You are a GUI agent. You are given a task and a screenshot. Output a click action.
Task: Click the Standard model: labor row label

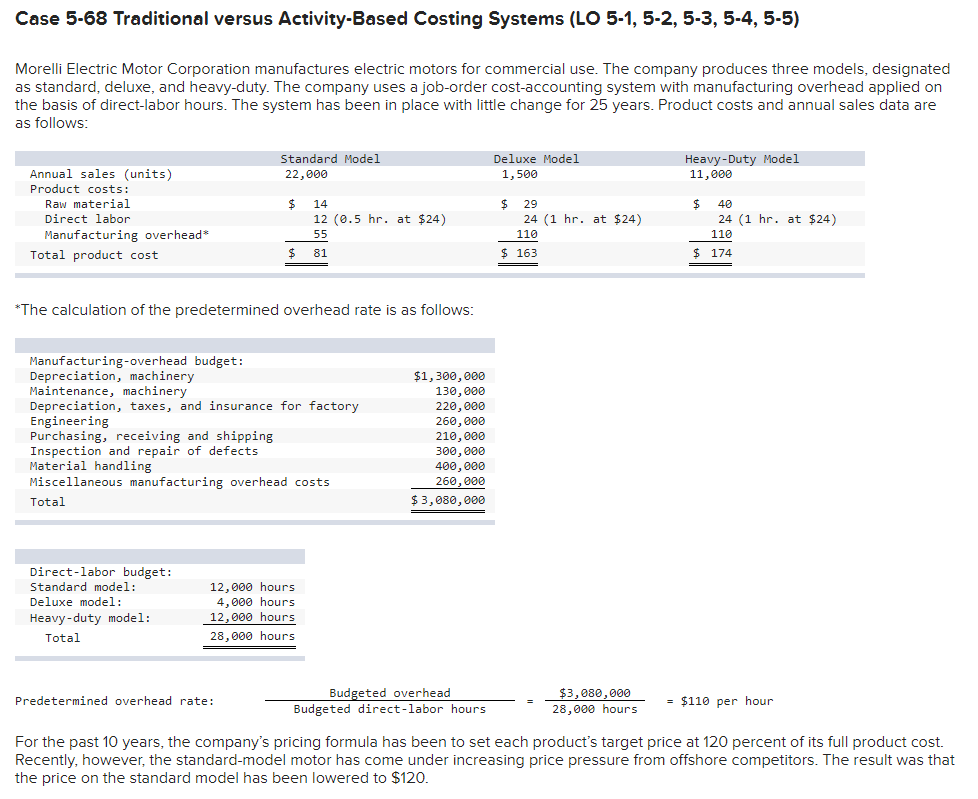point(83,587)
